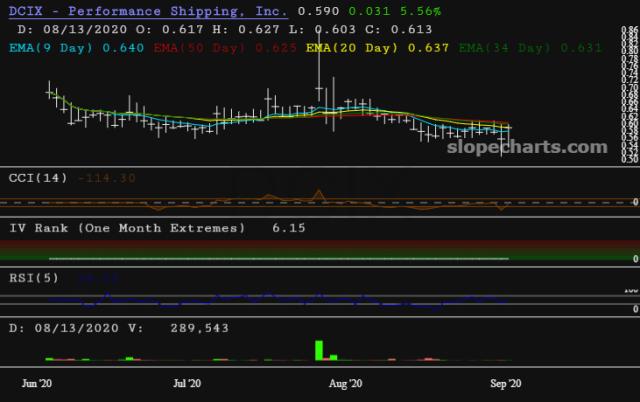Click the close price C: 0.613
Viewport: 640px width, 402px height.
tap(398, 30)
